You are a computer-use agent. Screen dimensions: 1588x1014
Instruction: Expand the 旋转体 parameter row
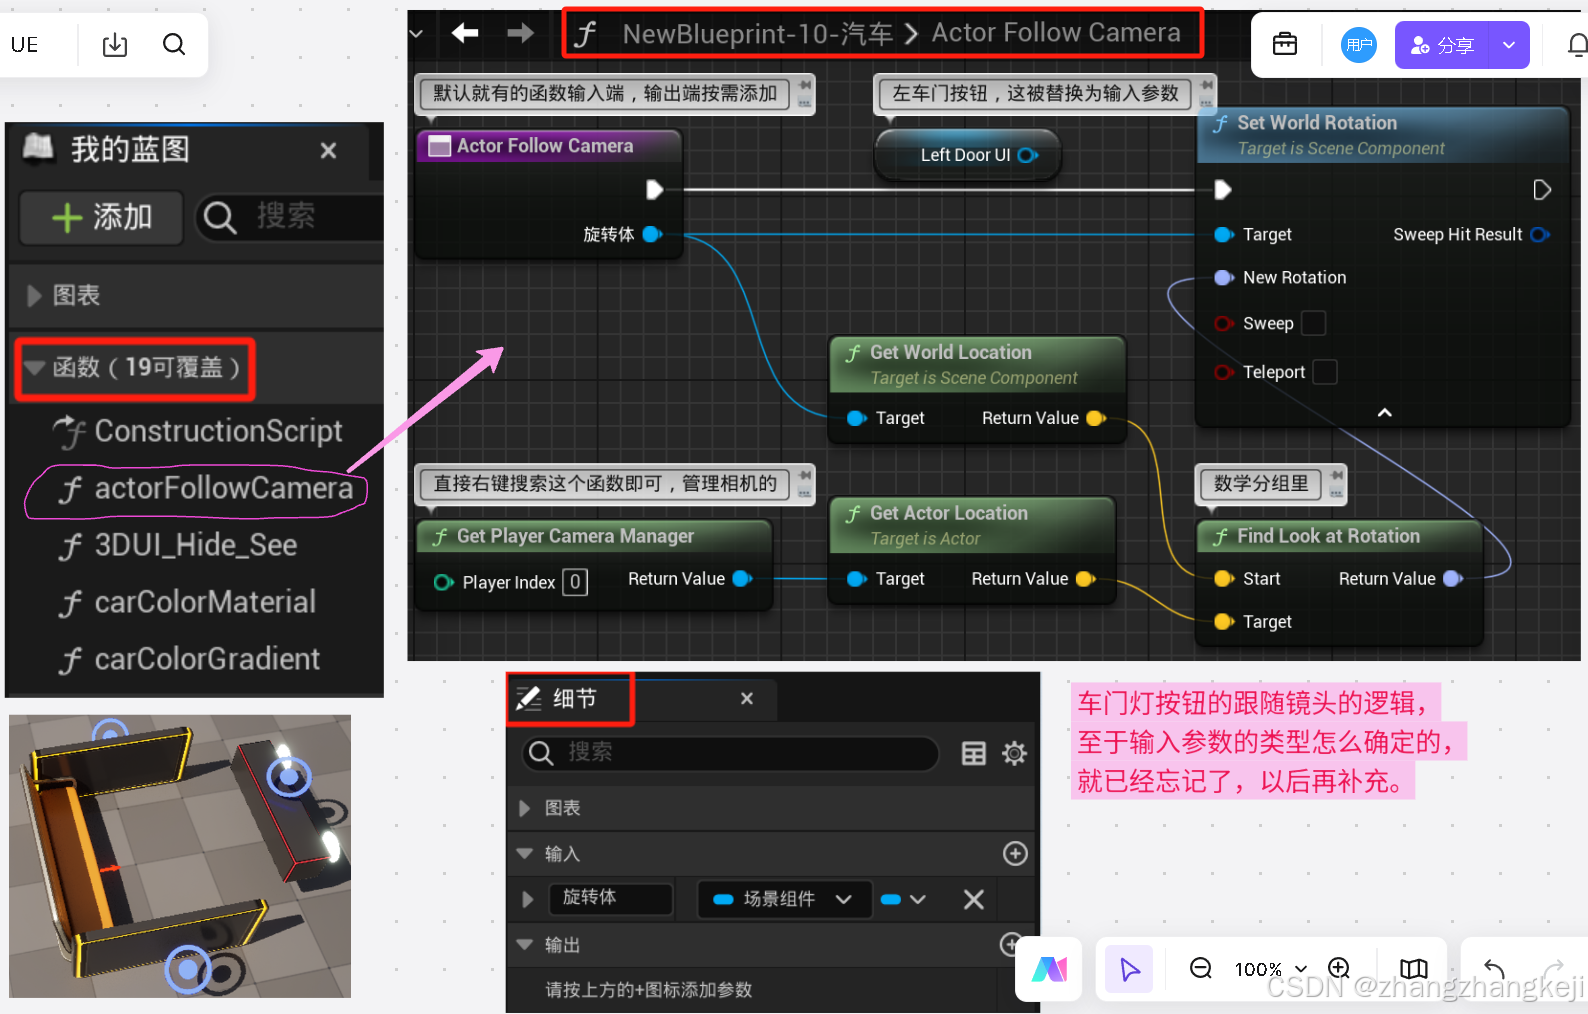point(528,899)
